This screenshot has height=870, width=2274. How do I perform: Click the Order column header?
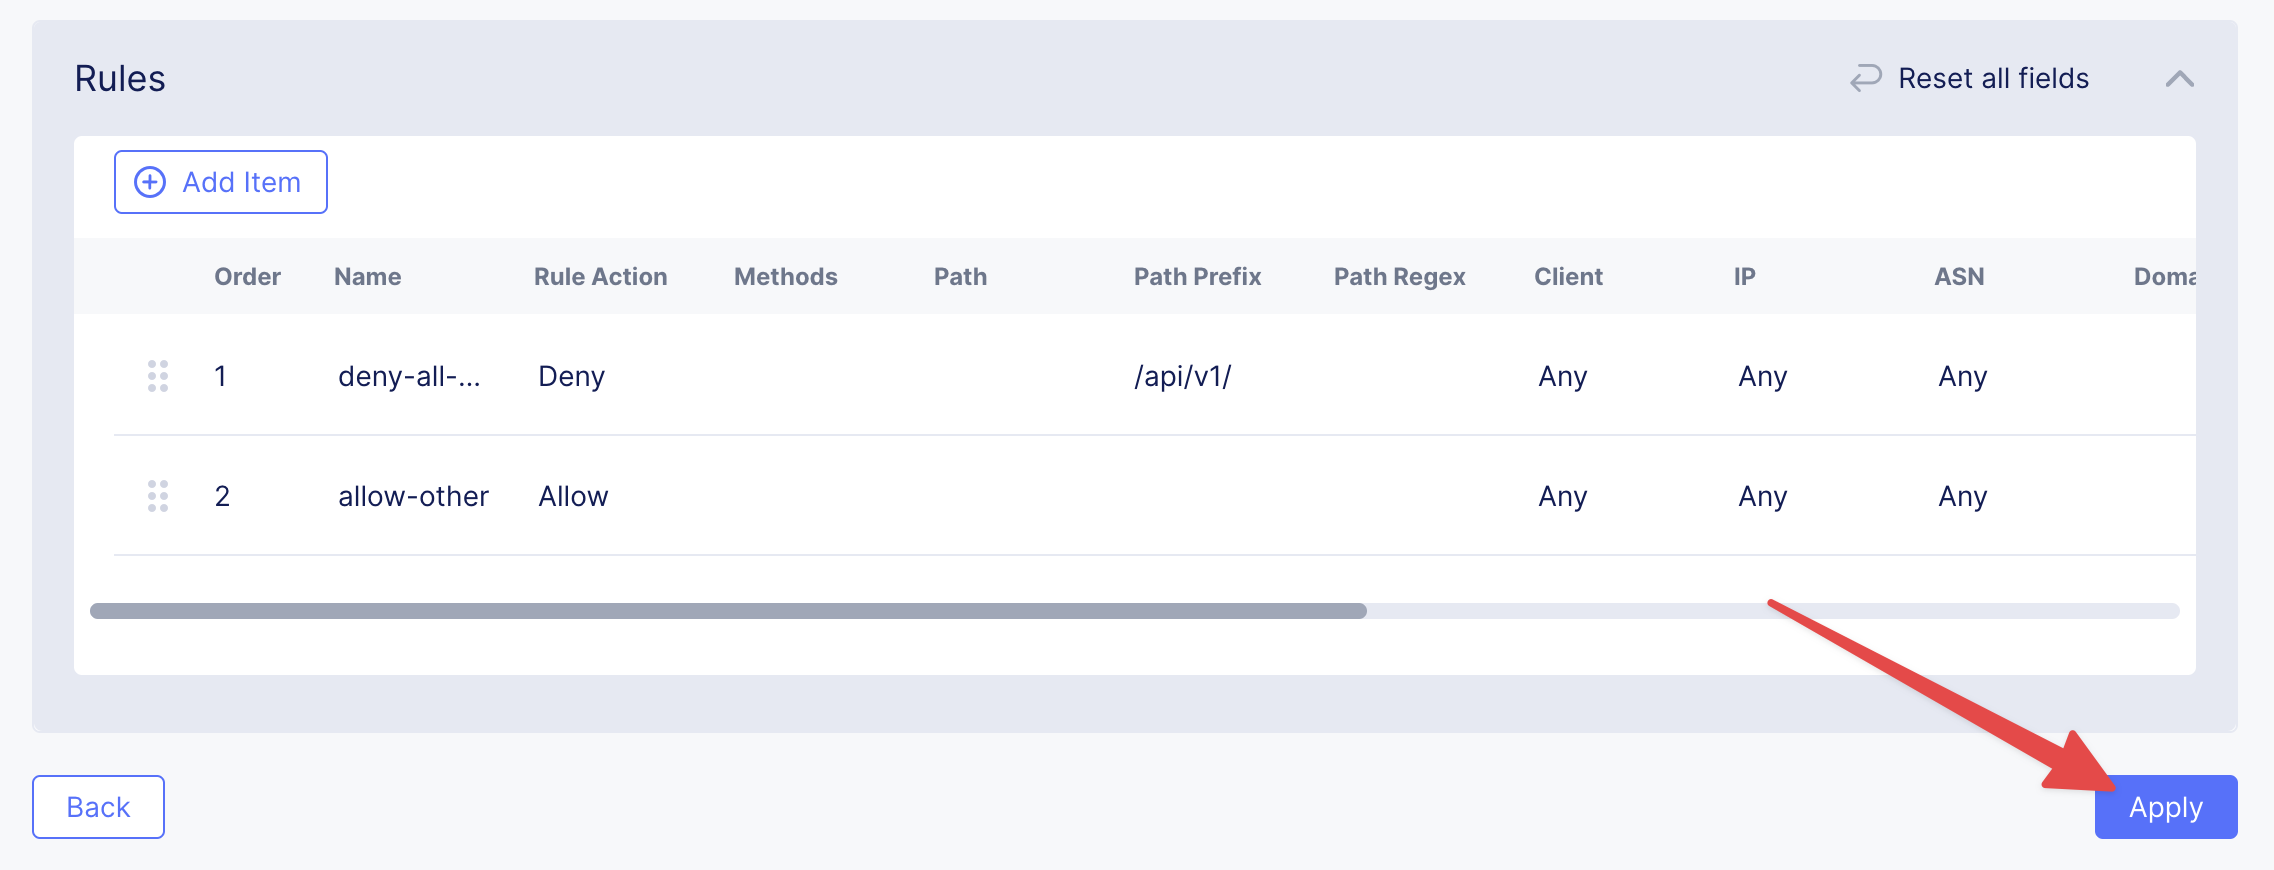pos(247,276)
